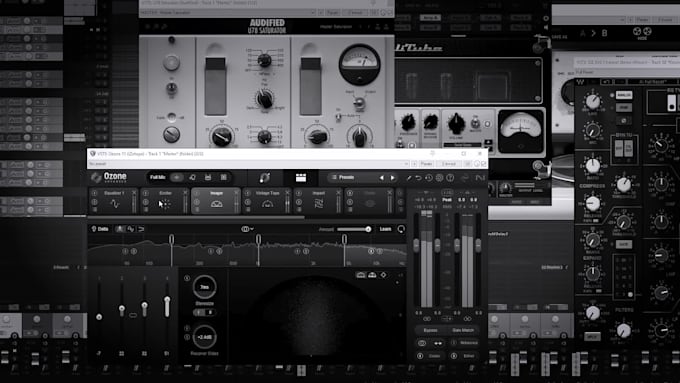The image size is (680, 383).
Task: Select the Imager module in Ozone
Action: click(x=216, y=201)
